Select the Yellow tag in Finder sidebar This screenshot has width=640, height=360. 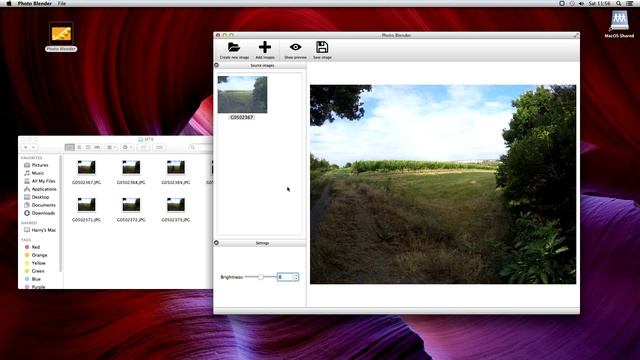(x=38, y=263)
